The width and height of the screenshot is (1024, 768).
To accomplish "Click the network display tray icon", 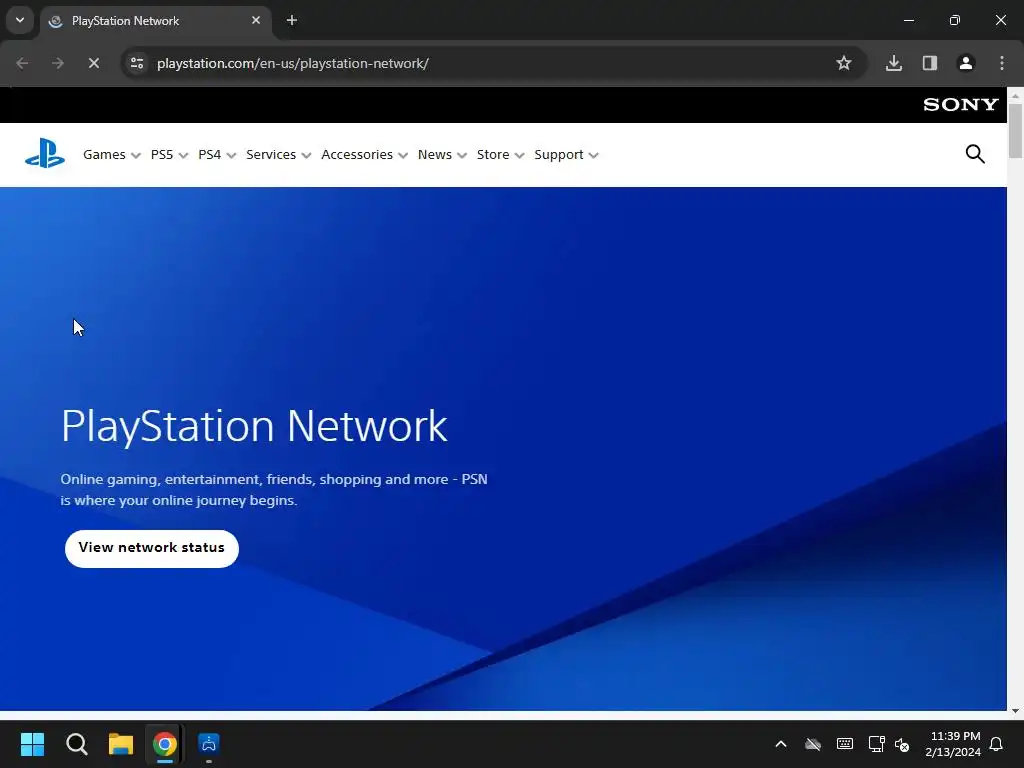I will click(x=876, y=744).
